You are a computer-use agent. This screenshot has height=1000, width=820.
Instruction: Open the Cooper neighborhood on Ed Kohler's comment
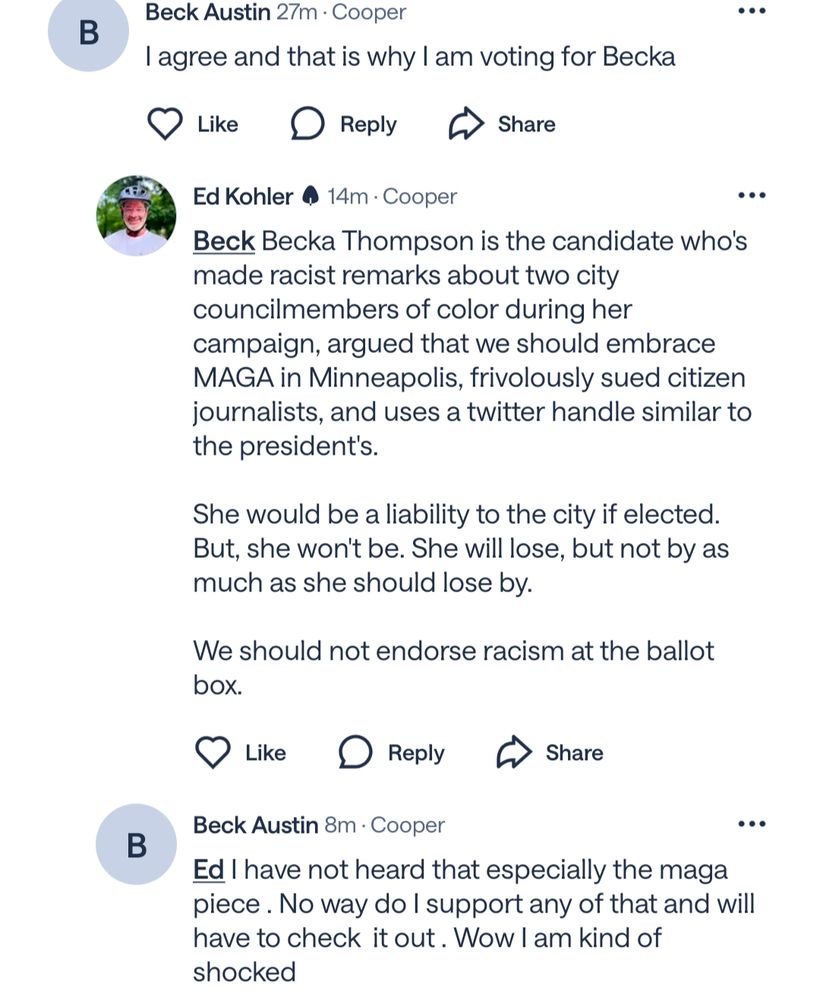[420, 196]
